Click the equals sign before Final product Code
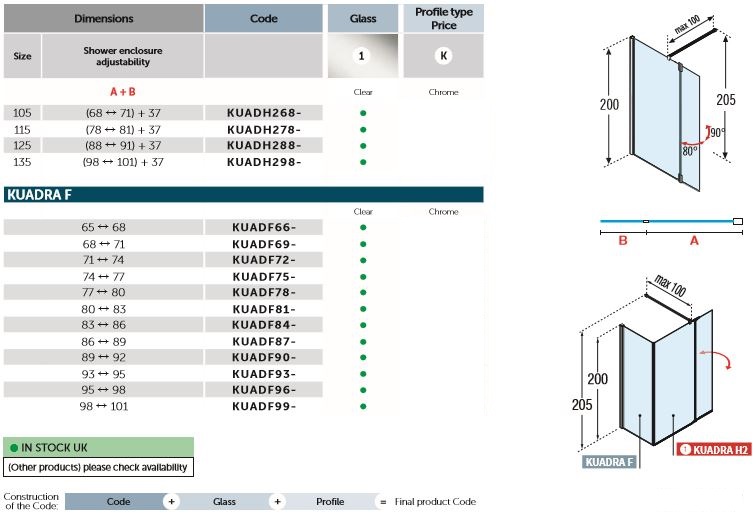Viewport: 756px width, 521px height. point(383,502)
